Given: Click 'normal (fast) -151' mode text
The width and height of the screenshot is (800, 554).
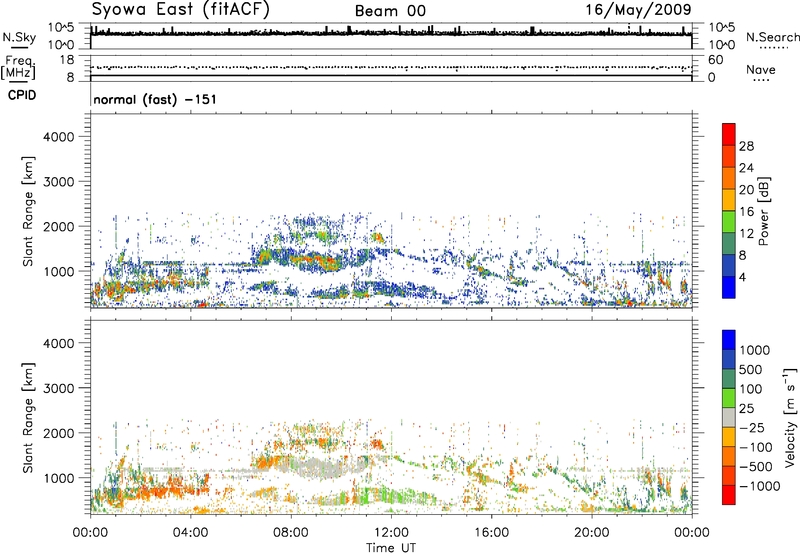Looking at the screenshot, I should (x=155, y=99).
